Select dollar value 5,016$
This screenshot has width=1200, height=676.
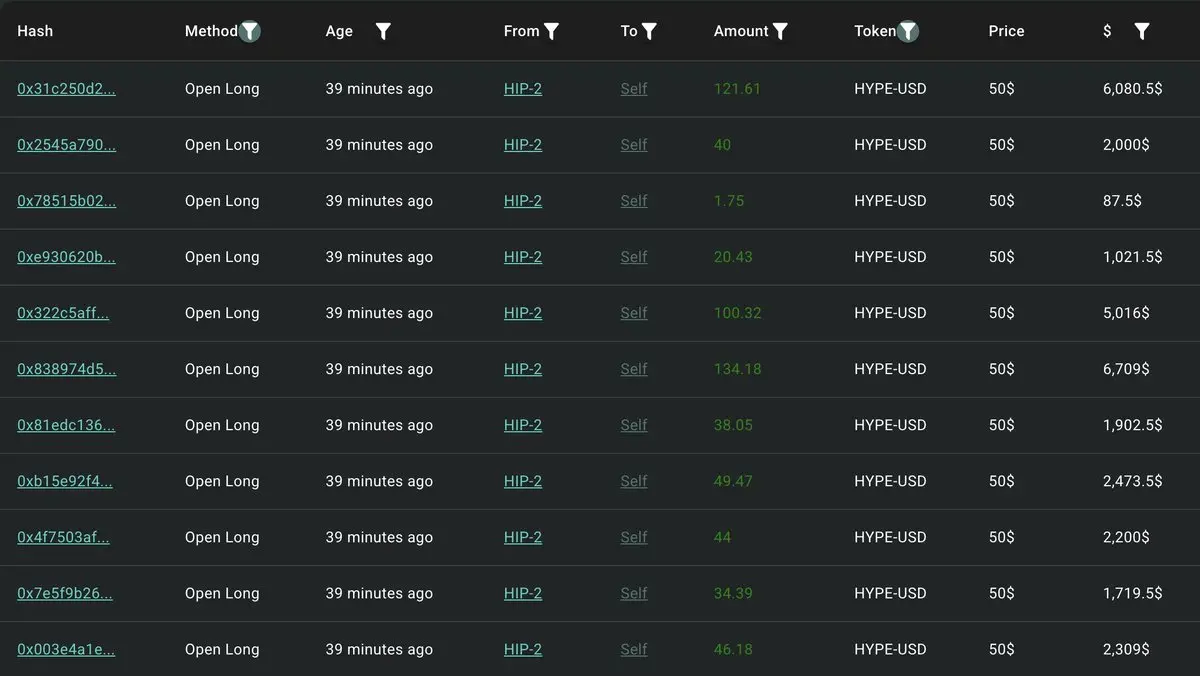(1126, 313)
